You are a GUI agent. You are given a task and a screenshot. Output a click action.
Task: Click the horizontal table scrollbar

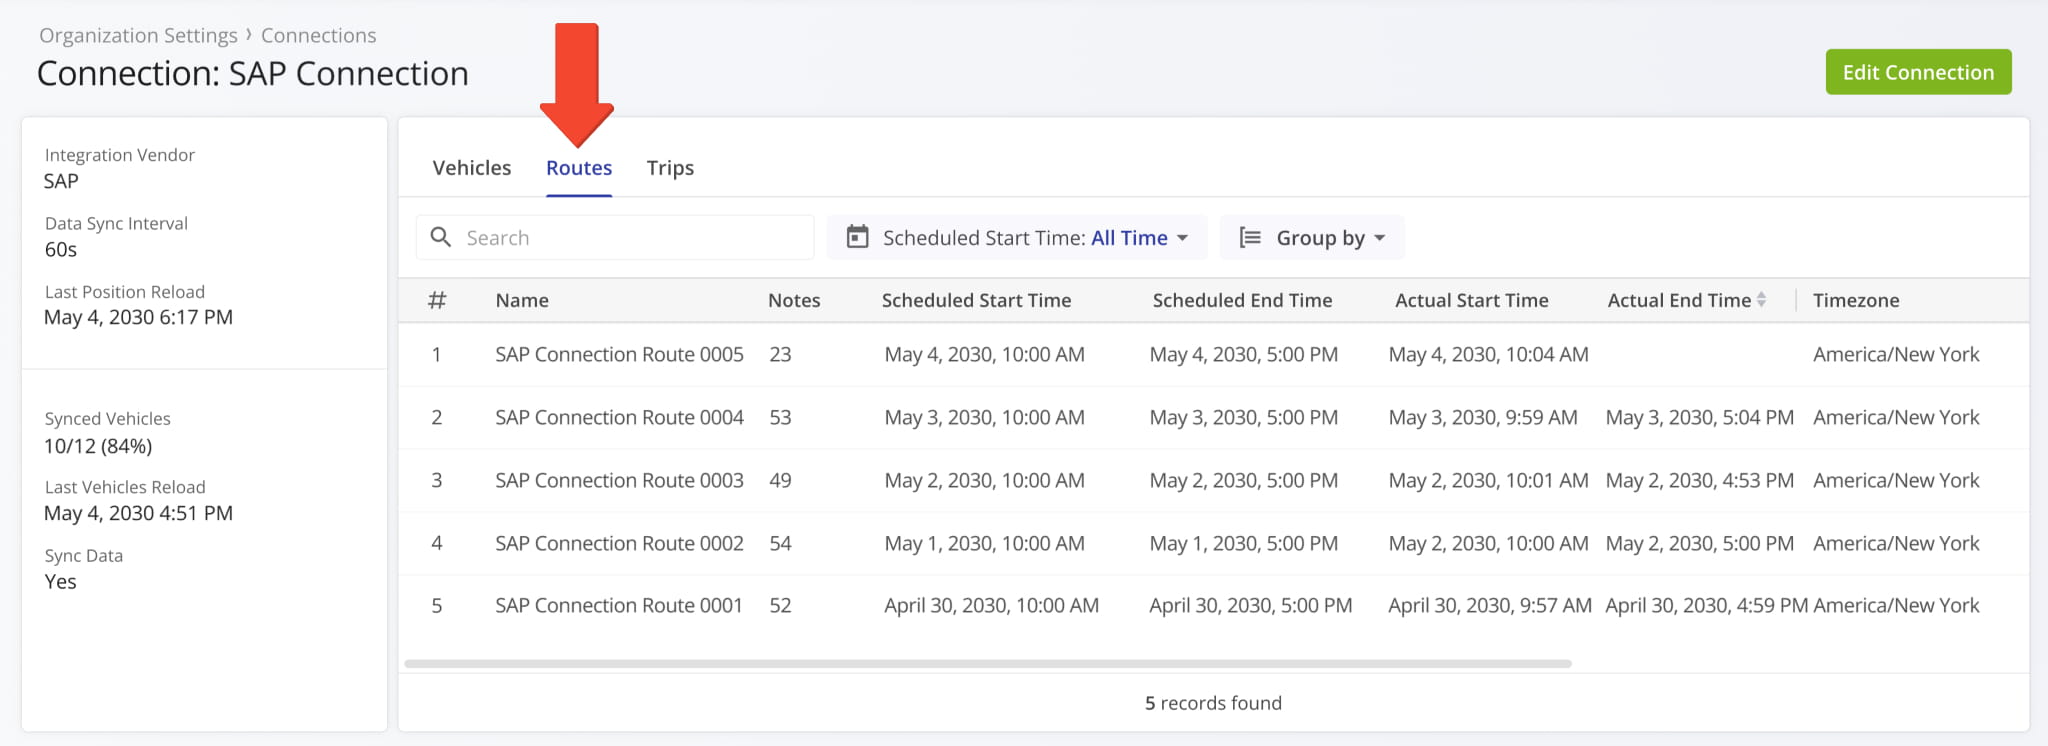(987, 664)
